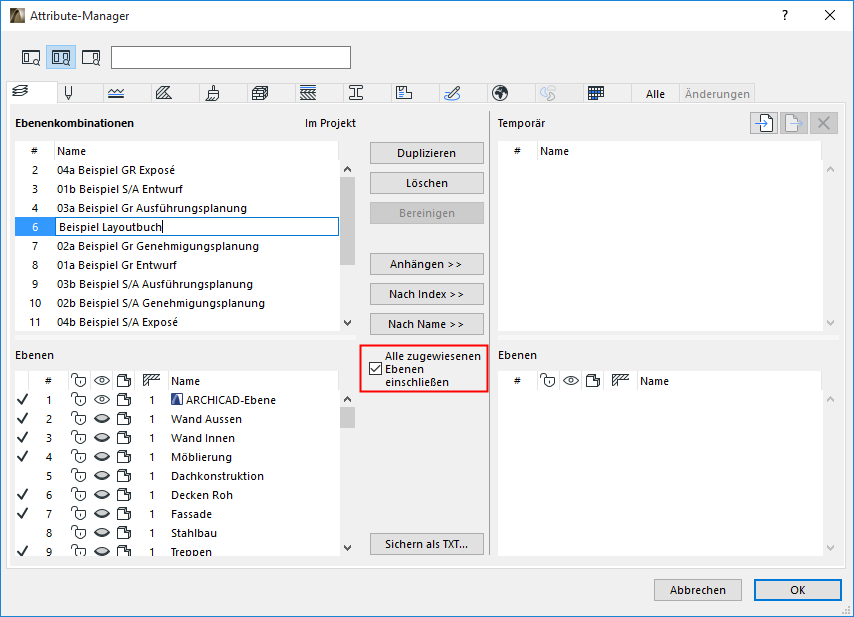Select 02b Beispiel S/A Genehmigungsplanung row
The height and width of the screenshot is (617, 854).
click(177, 303)
